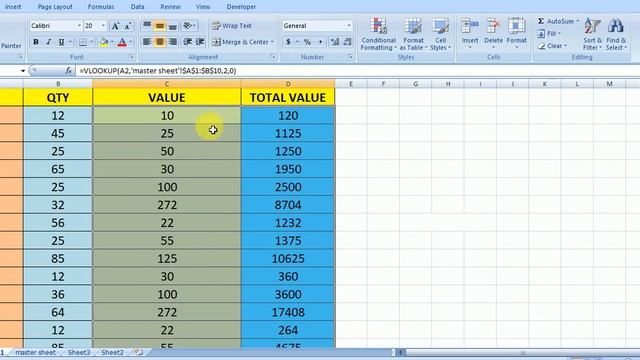Open font color dropdown arrow

click(x=131, y=42)
